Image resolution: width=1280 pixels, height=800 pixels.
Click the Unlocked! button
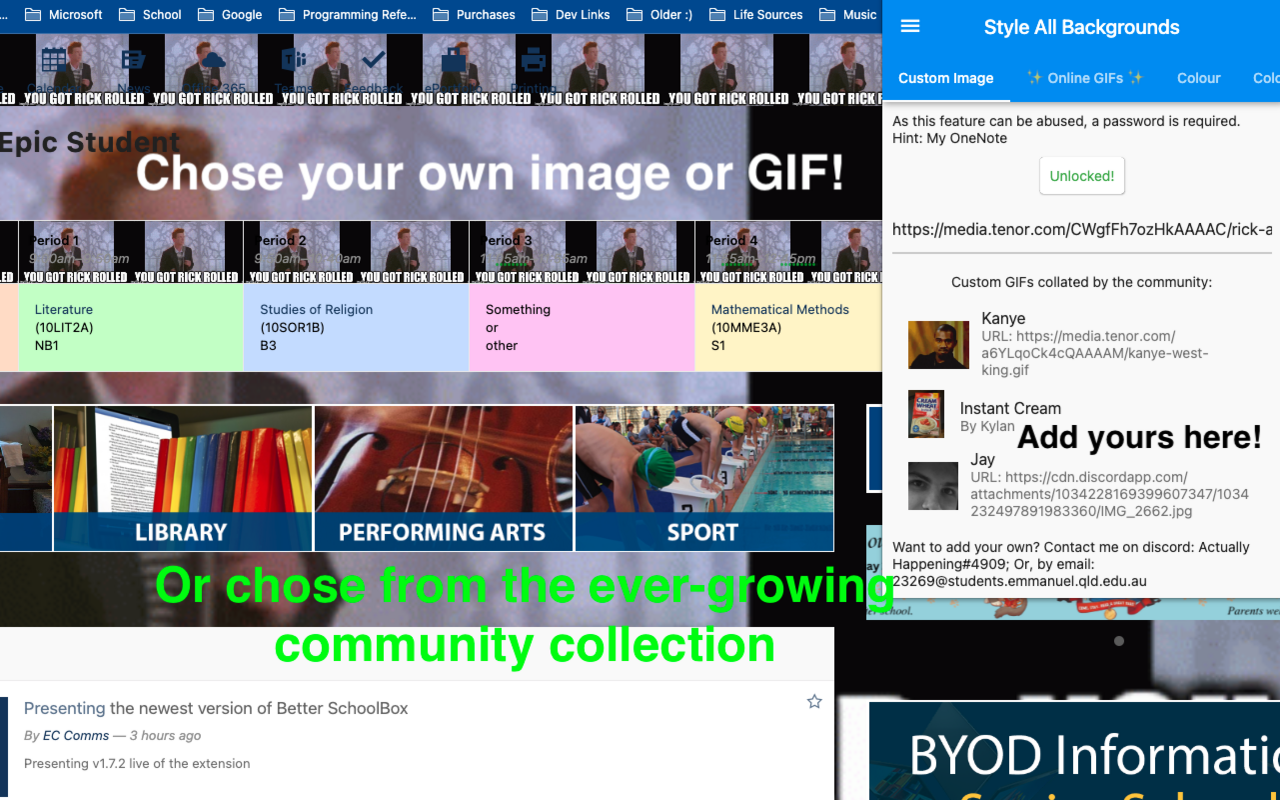[x=1081, y=175]
